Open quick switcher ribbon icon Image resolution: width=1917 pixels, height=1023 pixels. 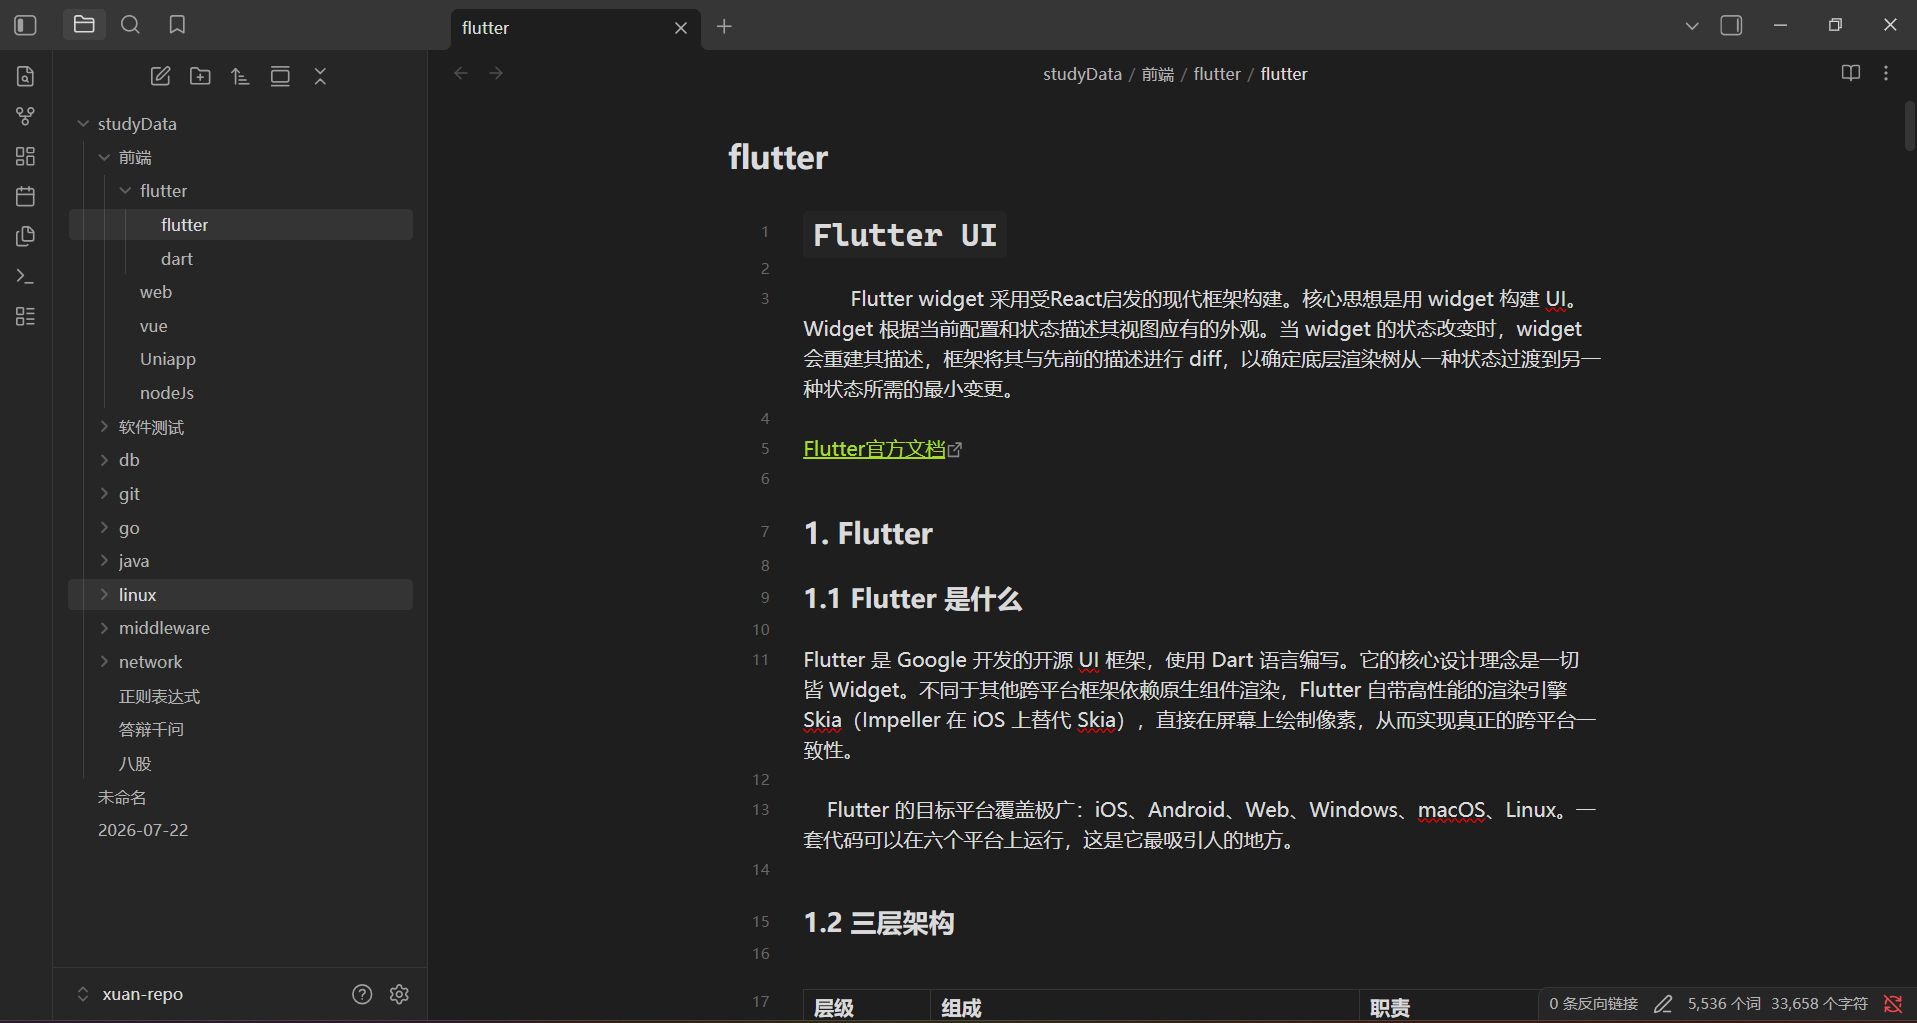point(26,76)
